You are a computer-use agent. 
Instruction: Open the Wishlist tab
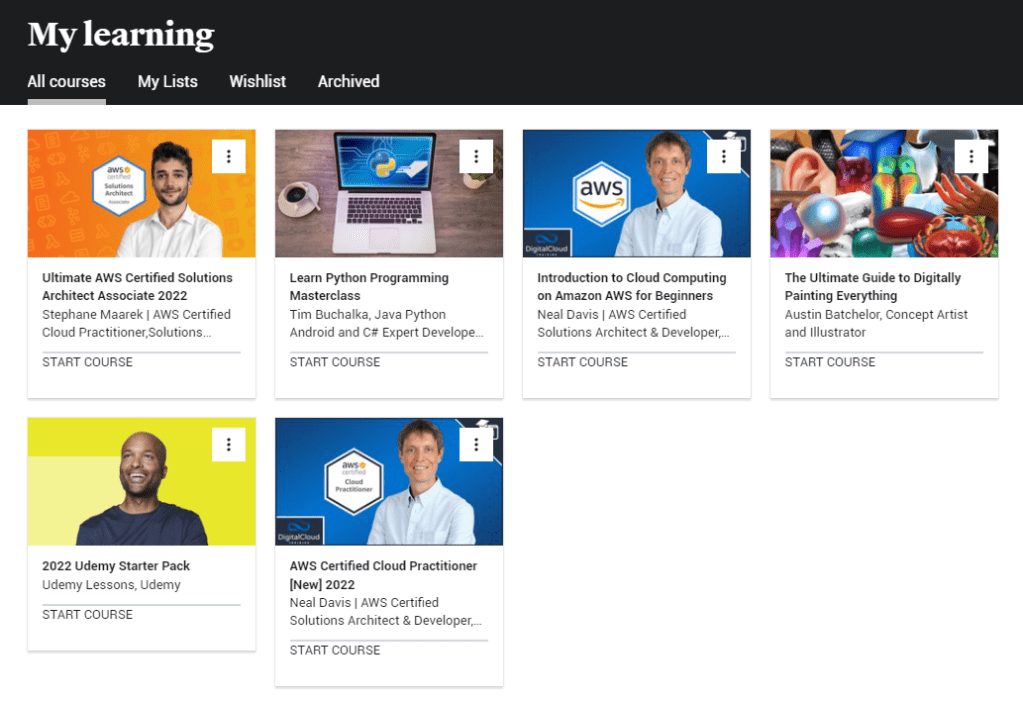coord(257,82)
